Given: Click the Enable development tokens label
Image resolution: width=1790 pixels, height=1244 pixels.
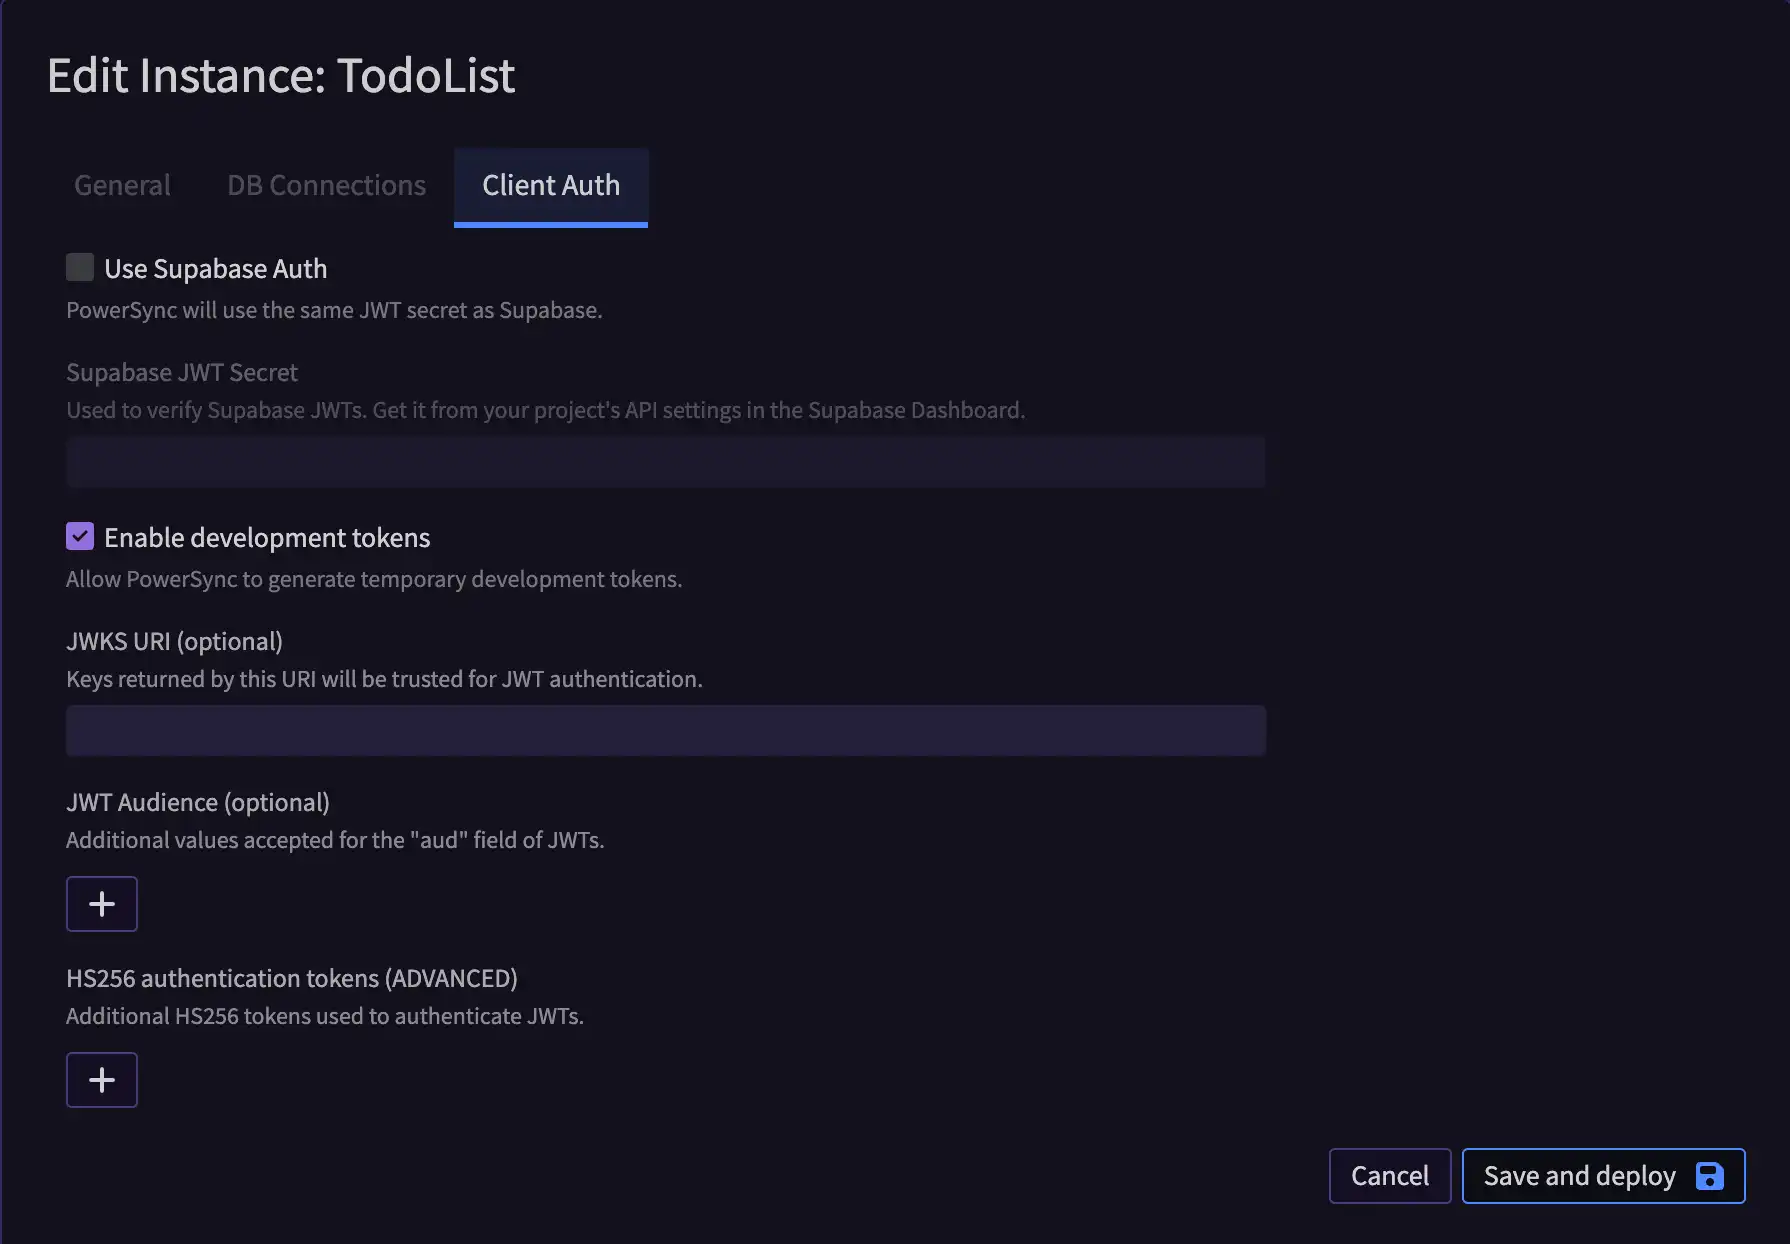Looking at the screenshot, I should click(x=267, y=537).
